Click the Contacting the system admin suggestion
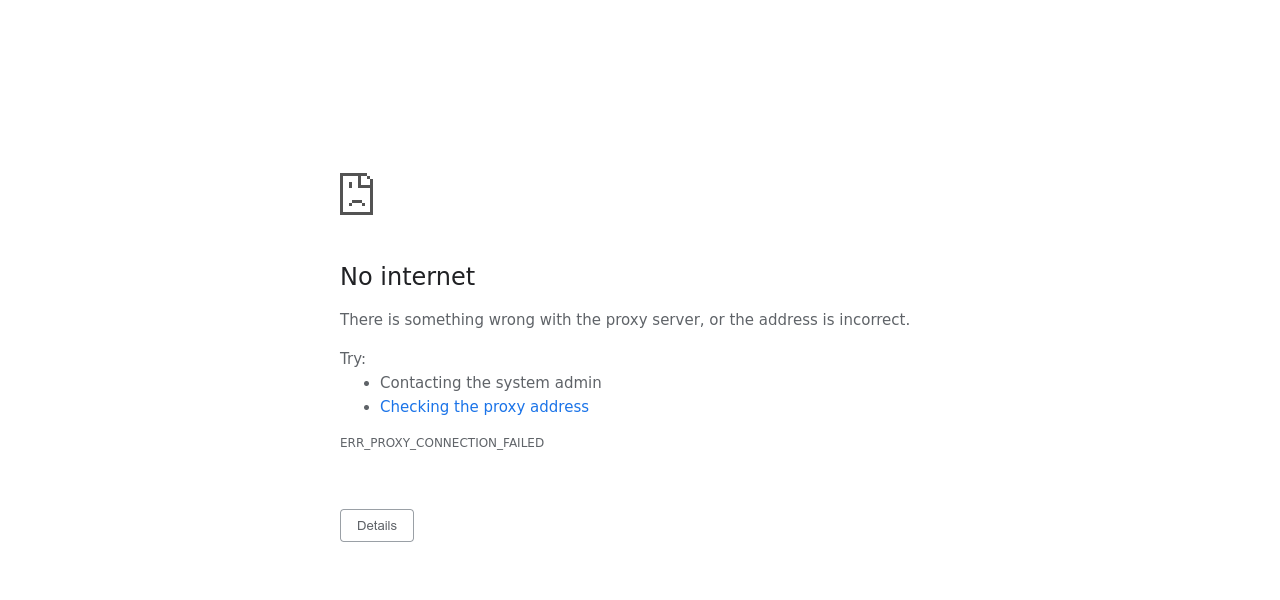The height and width of the screenshot is (600, 1280). coord(490,383)
